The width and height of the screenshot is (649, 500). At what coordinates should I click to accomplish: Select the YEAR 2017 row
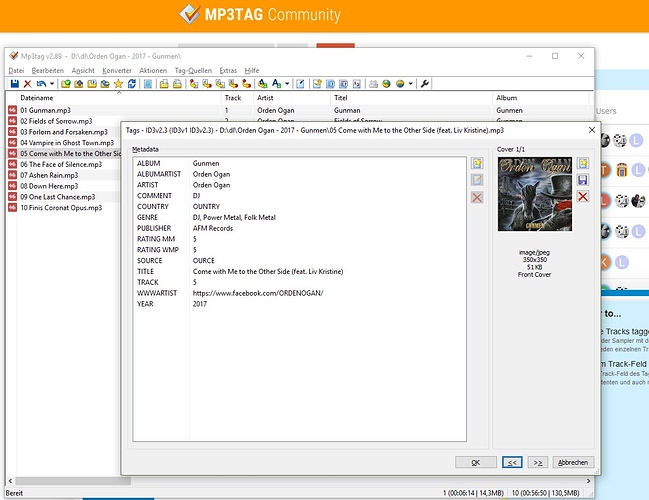tap(299, 304)
